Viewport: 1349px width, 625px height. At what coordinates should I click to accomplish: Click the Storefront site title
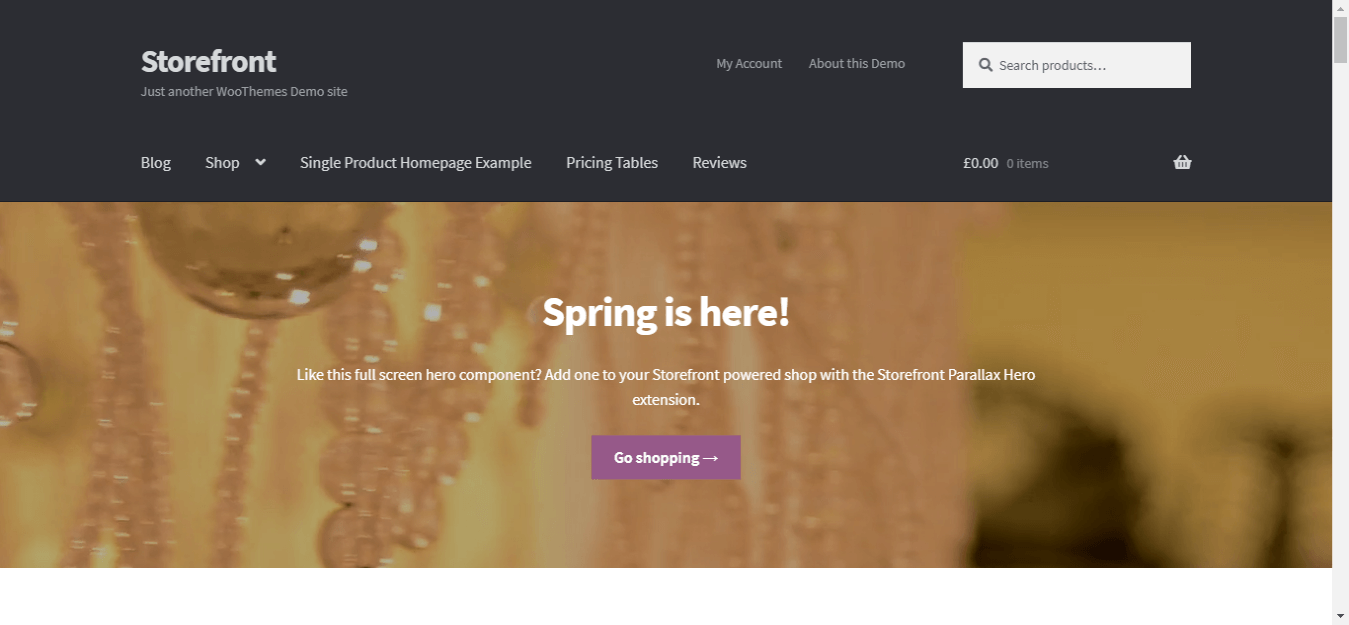pyautogui.click(x=208, y=61)
